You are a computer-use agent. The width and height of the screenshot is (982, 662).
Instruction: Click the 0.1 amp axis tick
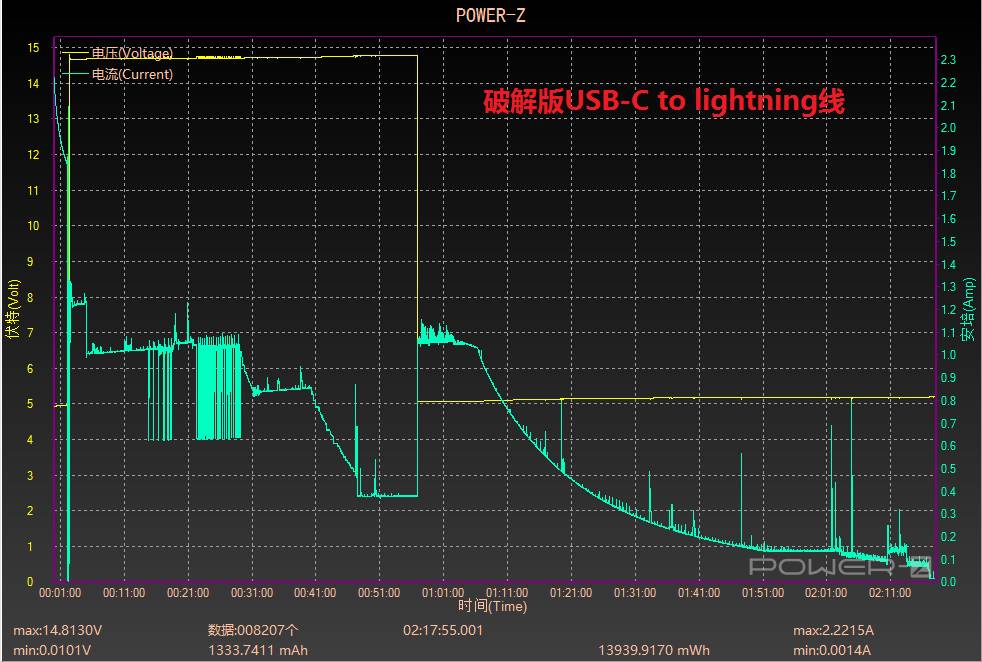click(948, 559)
